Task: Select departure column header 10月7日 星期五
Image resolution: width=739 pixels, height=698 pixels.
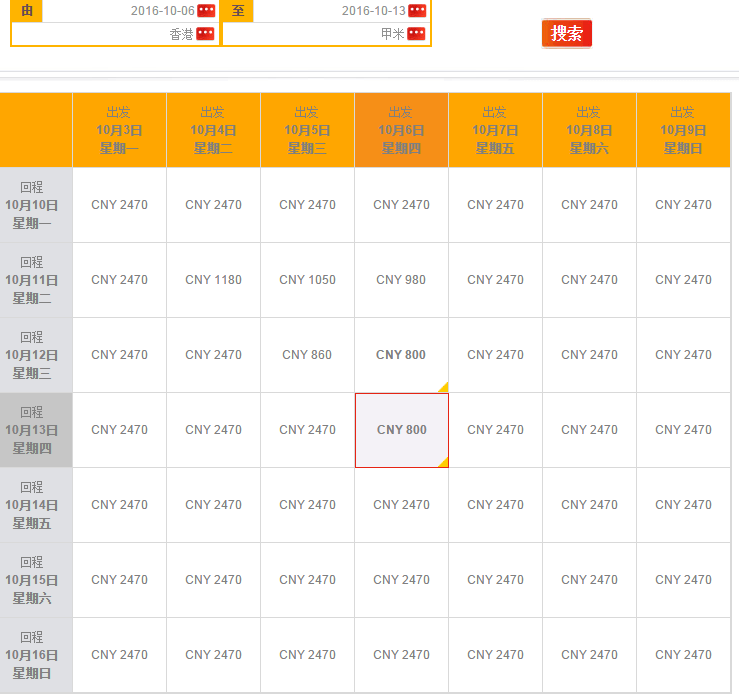Action: [x=495, y=130]
